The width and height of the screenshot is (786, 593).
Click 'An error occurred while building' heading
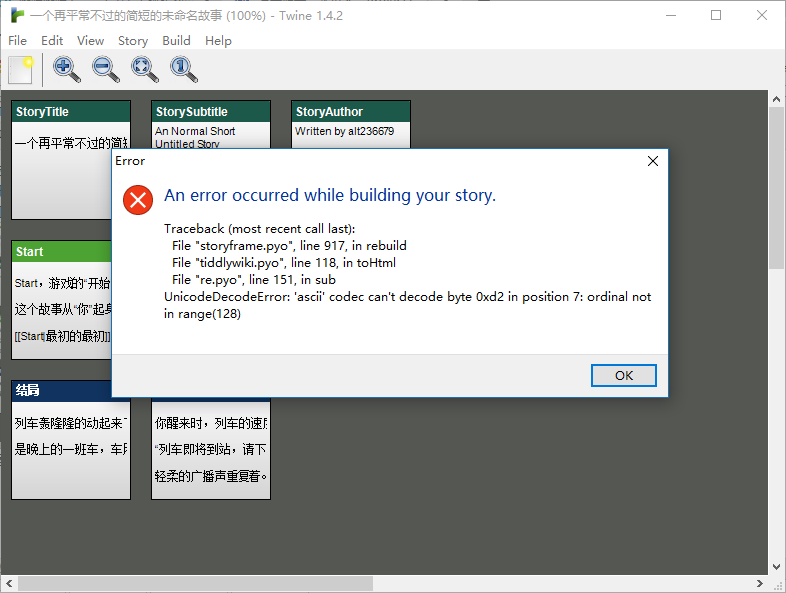330,195
